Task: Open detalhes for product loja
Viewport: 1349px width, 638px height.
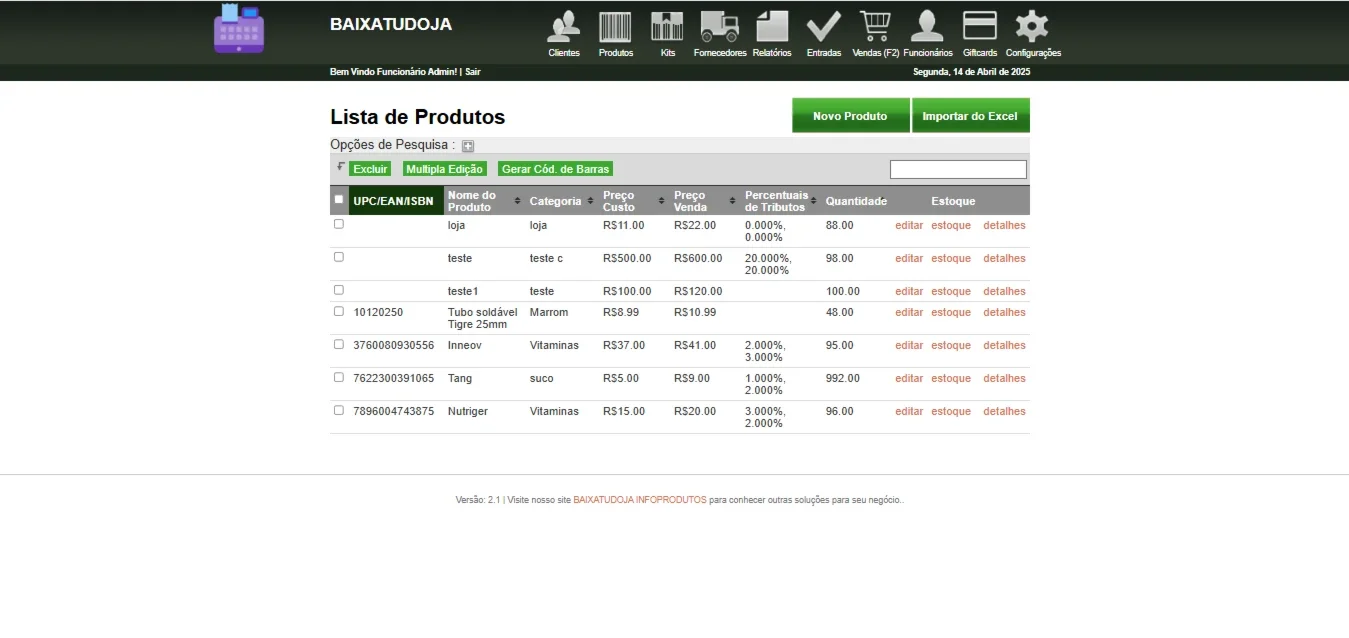Action: point(1004,225)
